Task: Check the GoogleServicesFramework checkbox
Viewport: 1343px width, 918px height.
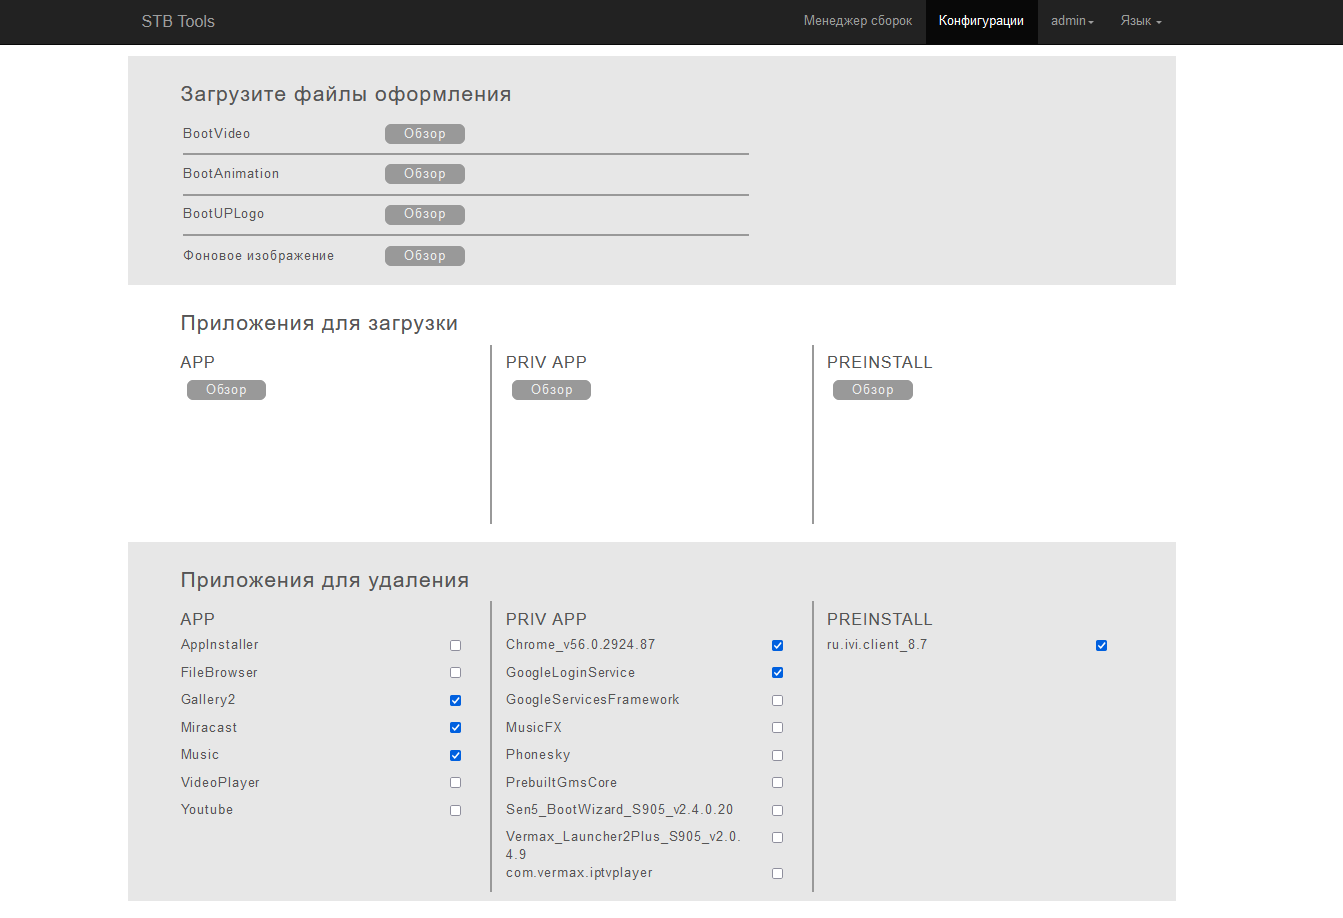Action: (x=777, y=701)
